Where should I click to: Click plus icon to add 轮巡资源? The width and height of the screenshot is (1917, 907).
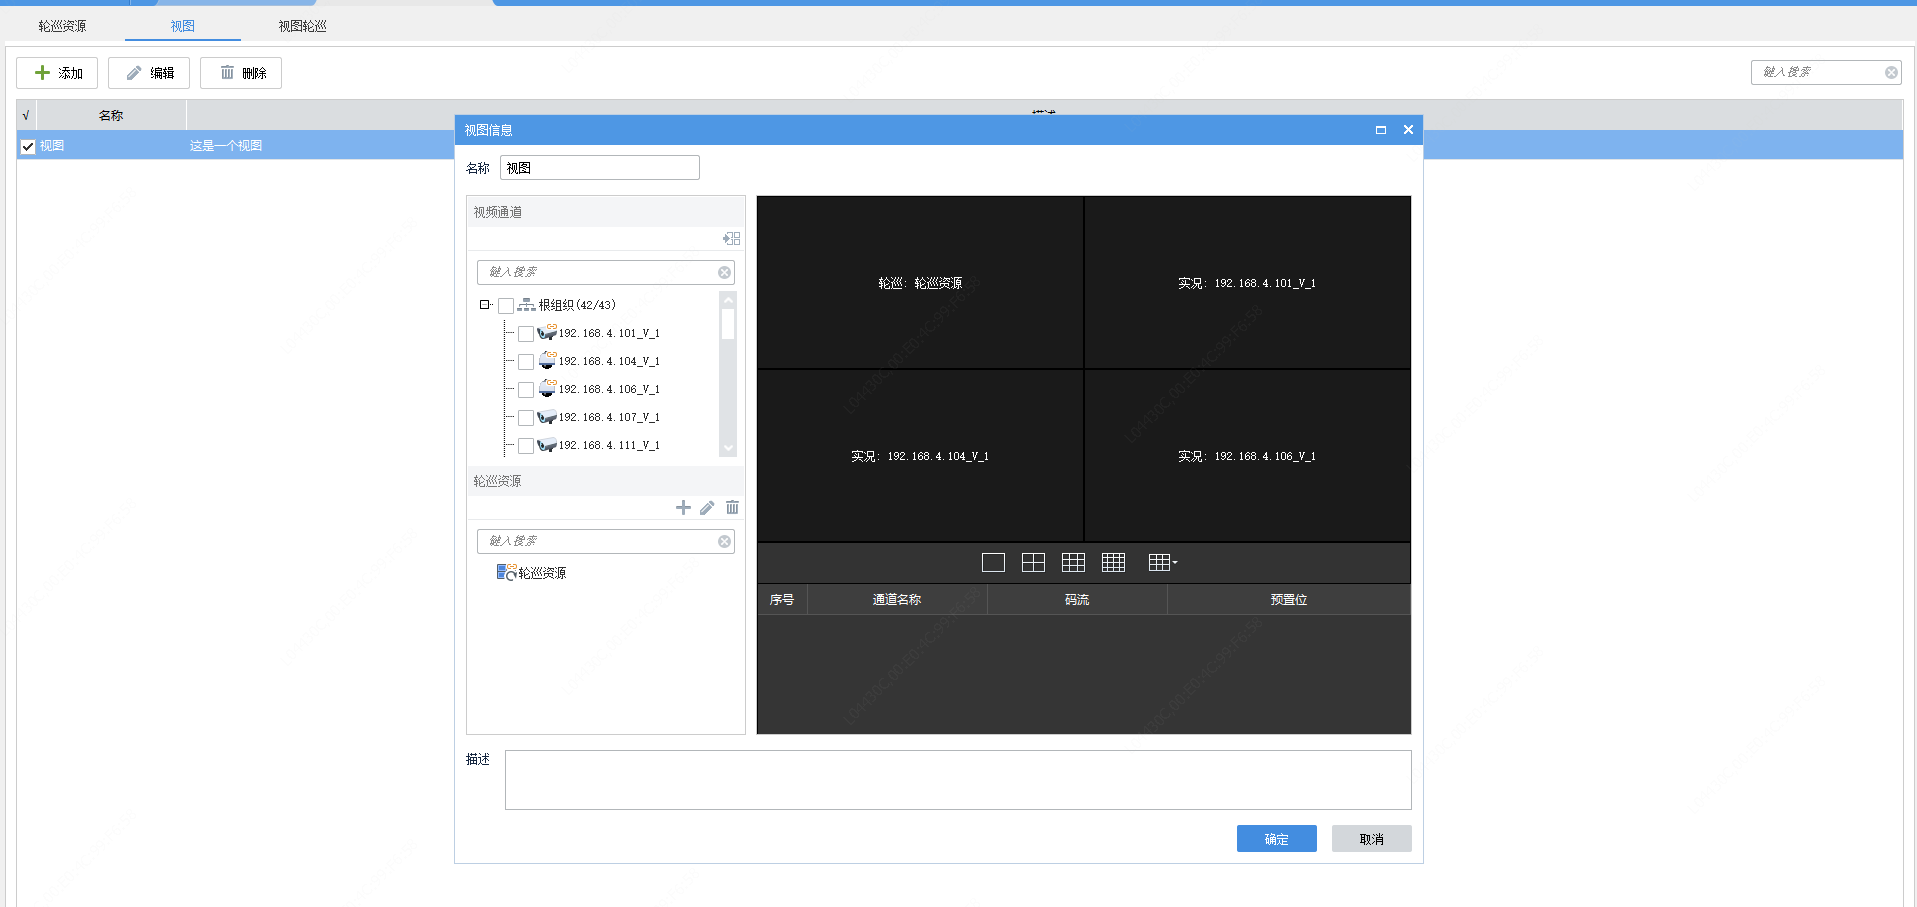tap(683, 508)
